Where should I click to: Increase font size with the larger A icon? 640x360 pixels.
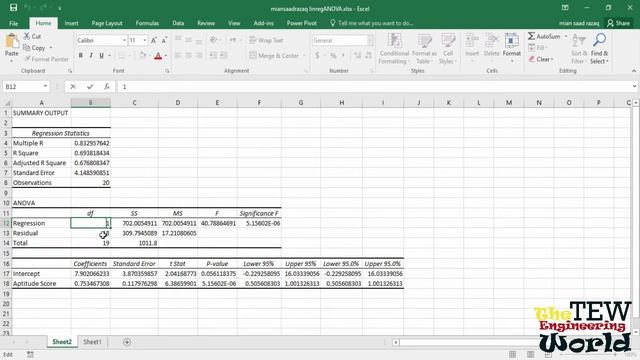coord(154,40)
